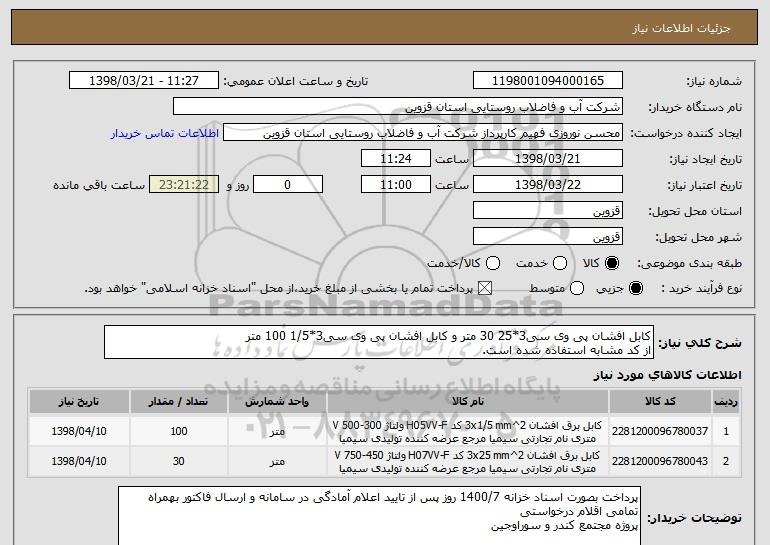Select the خدمت radio button
Screen dimensions: 770x545
pyautogui.click(x=560, y=263)
